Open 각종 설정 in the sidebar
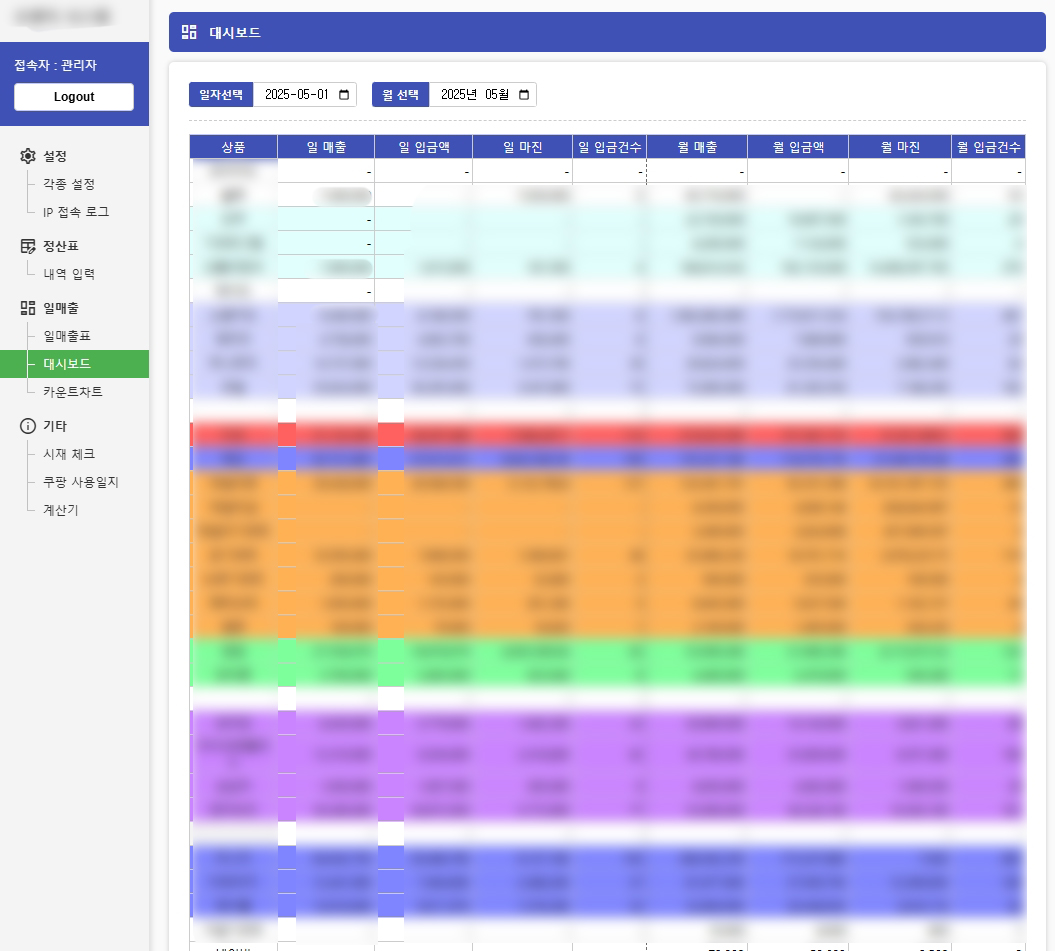Image resolution: width=1055 pixels, height=951 pixels. pyautogui.click(x=69, y=184)
